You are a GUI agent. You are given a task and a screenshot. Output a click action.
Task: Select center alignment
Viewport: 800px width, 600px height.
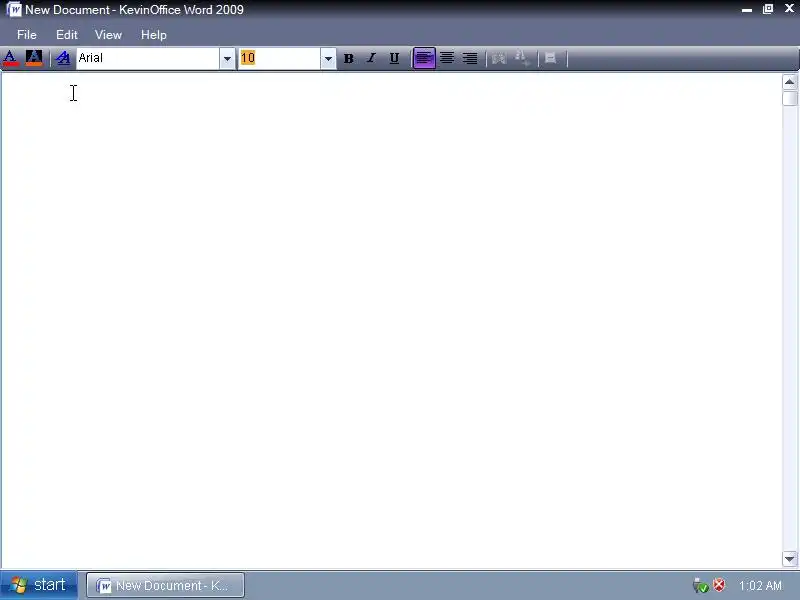click(447, 58)
